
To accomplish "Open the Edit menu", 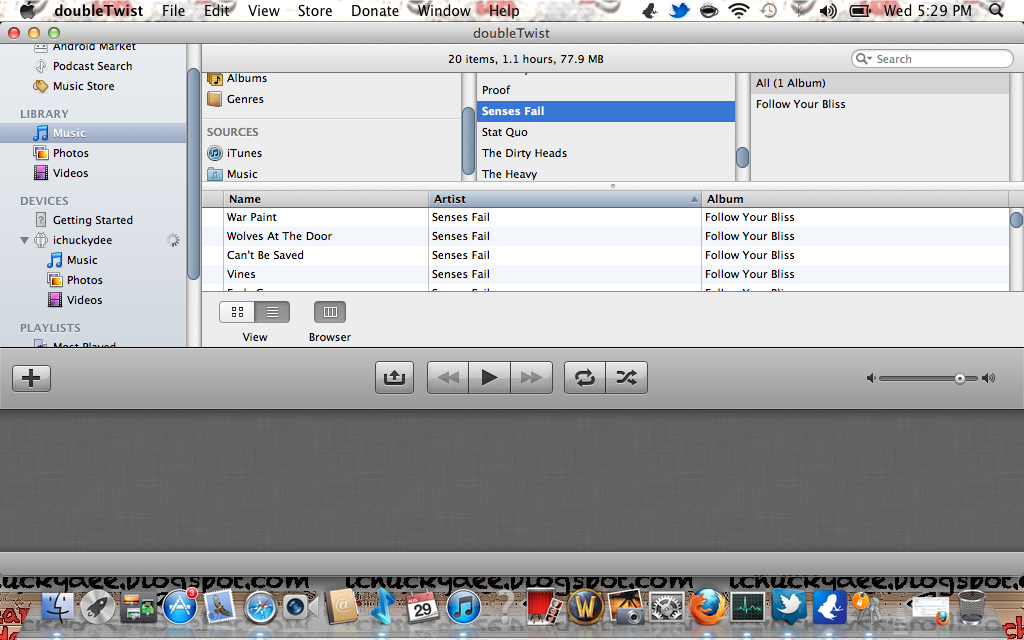I will (x=216, y=10).
